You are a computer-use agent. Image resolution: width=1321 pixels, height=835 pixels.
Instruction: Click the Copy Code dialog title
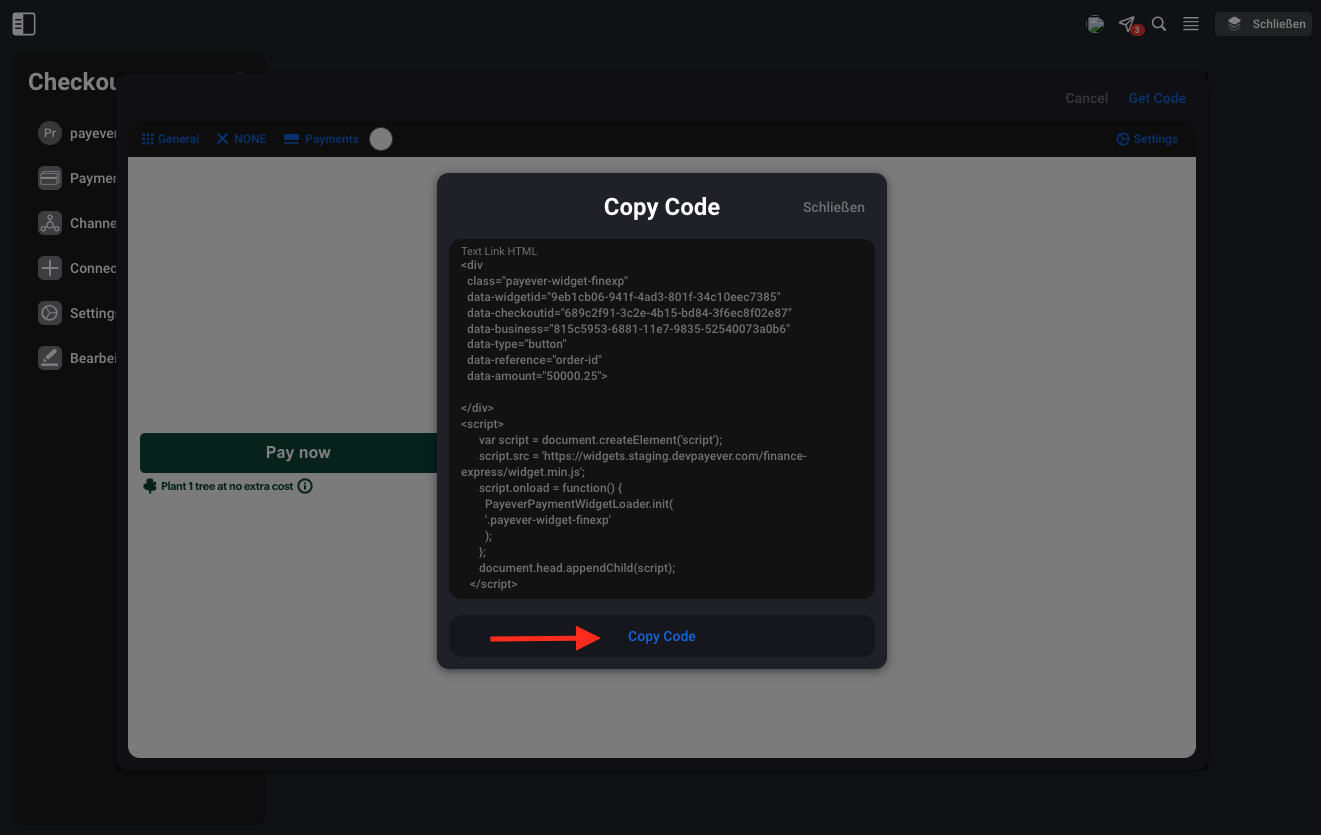coord(662,207)
